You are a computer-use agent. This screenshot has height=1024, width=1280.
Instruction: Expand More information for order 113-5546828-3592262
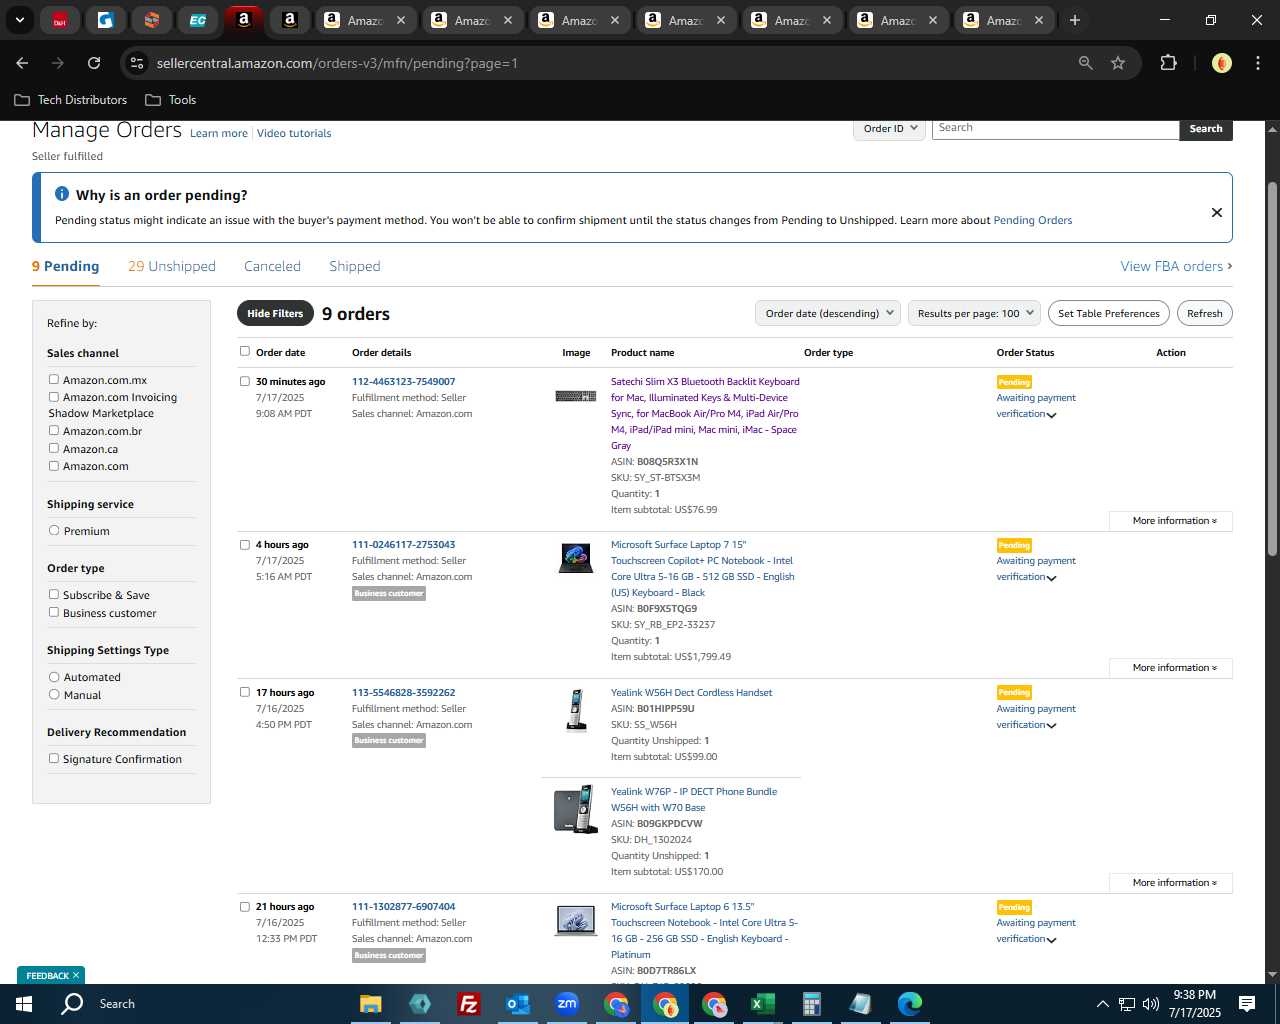click(1171, 883)
